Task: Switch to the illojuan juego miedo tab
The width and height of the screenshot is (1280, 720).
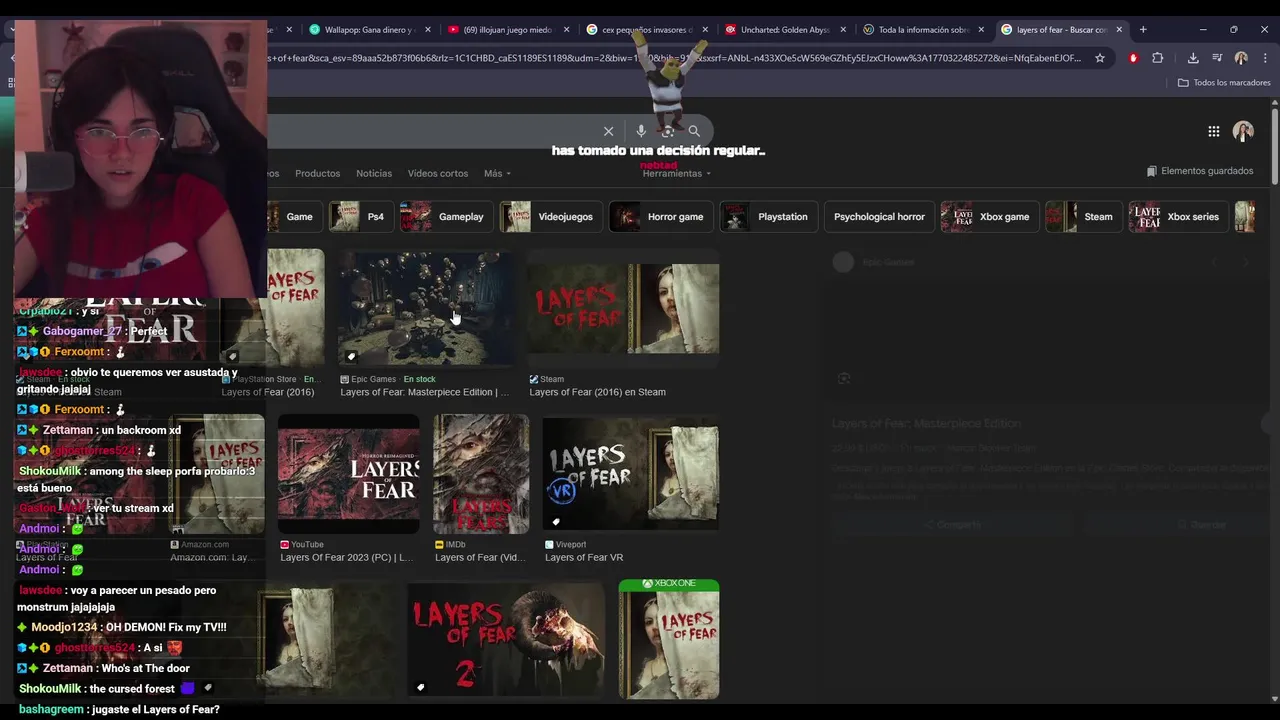Action: [508, 30]
